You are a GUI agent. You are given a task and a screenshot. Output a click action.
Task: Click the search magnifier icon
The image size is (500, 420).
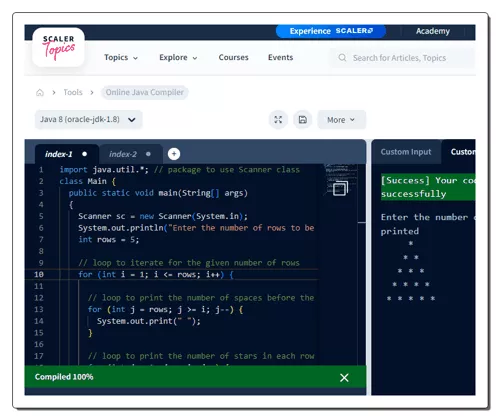[x=342, y=58]
